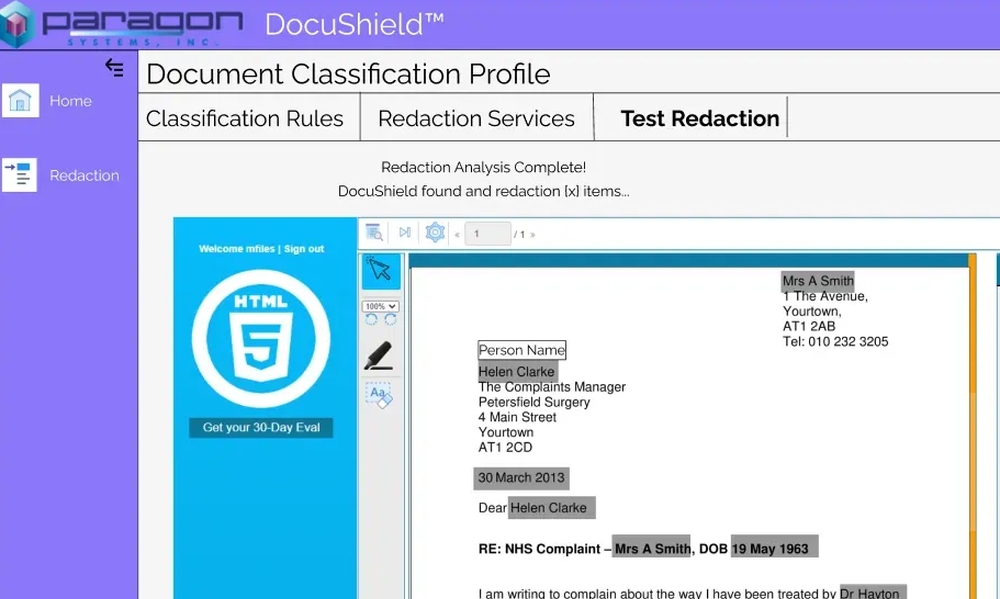Select the Test Redaction tab
Image resolution: width=1000 pixels, height=599 pixels.
700,119
